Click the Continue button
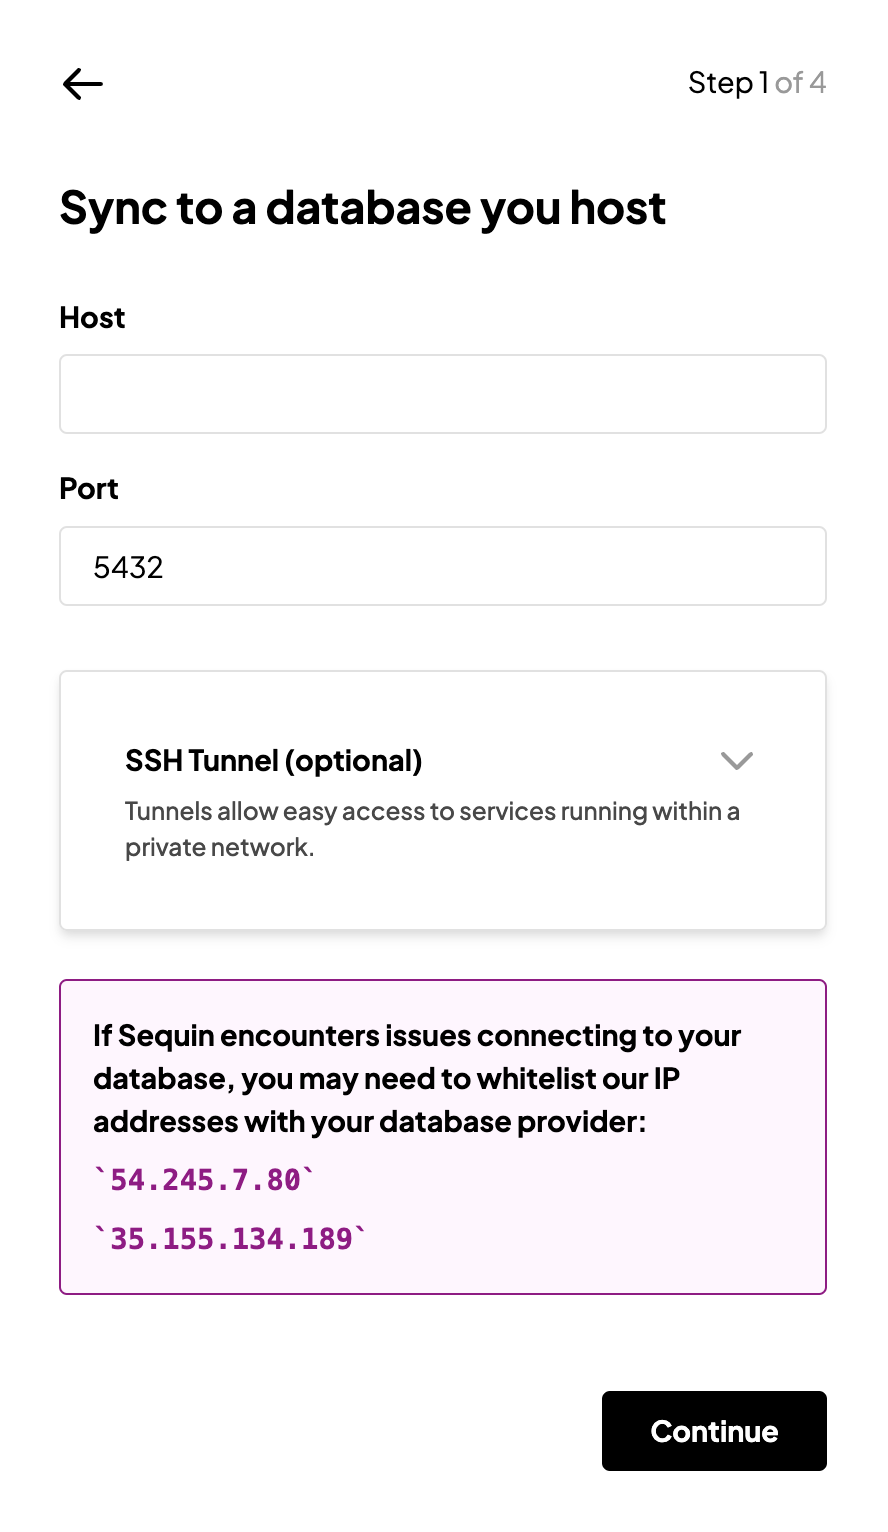 [x=713, y=1431]
